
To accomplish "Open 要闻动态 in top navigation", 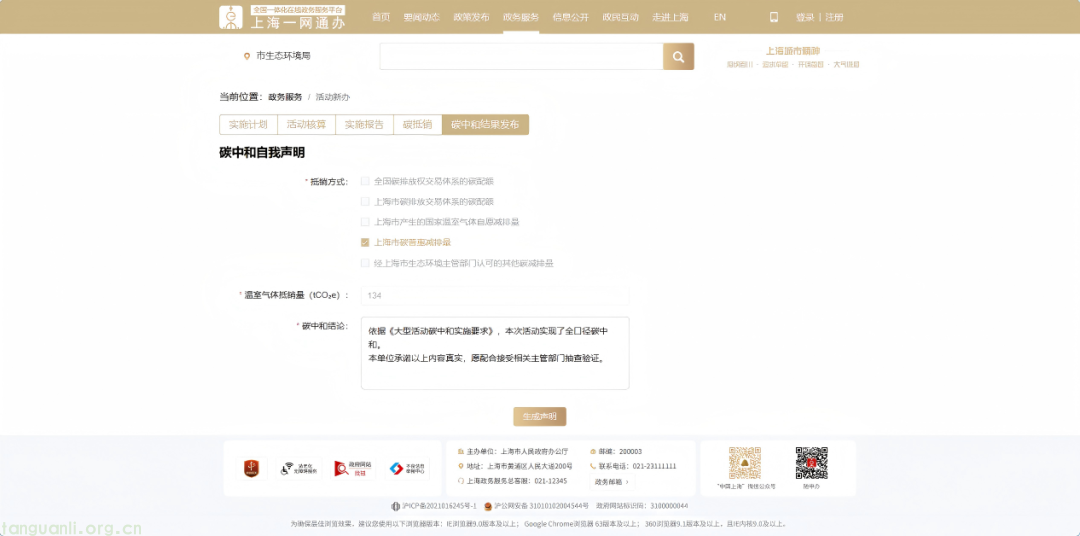I will [x=422, y=17].
